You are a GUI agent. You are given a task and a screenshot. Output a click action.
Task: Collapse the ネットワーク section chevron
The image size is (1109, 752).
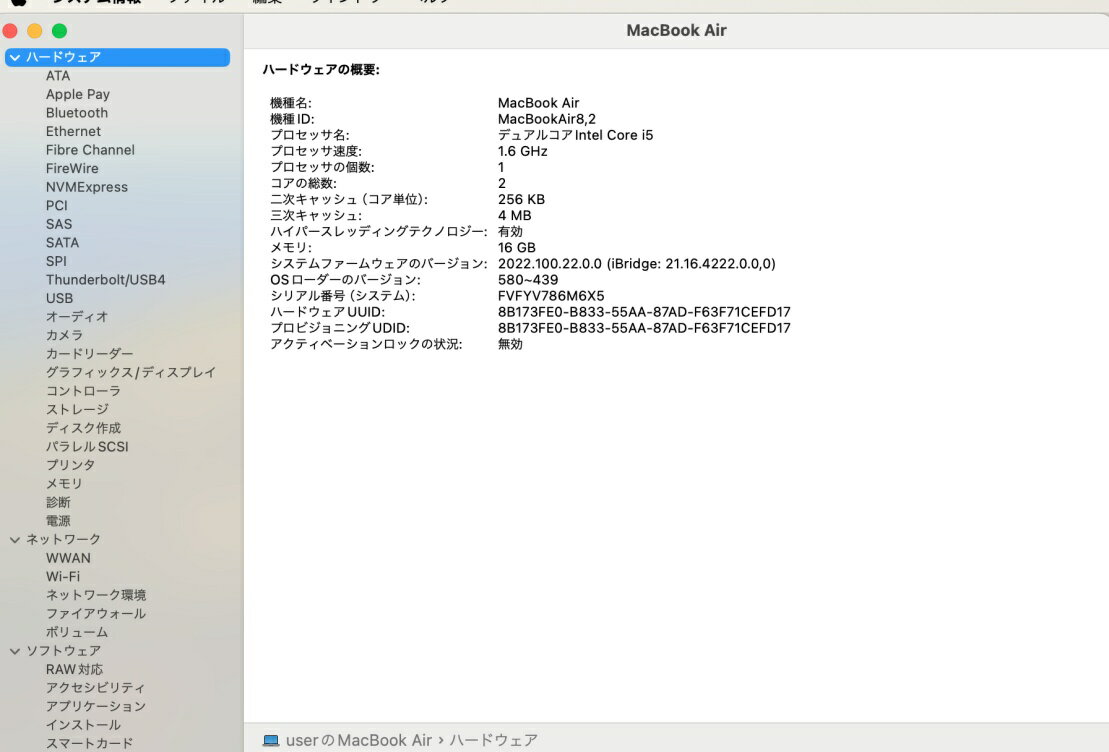[x=14, y=540]
